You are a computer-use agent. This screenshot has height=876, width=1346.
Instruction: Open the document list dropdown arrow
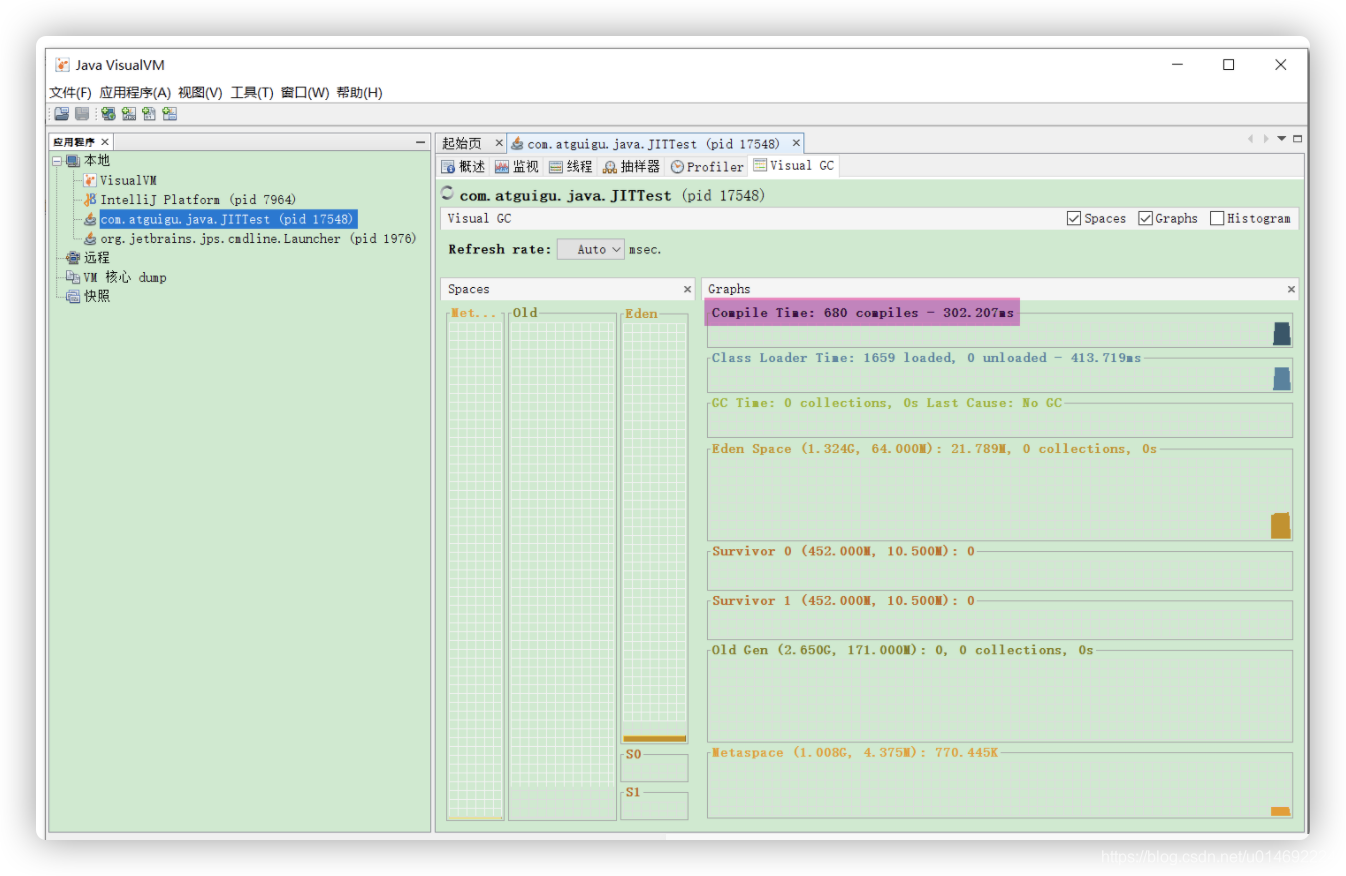(x=1281, y=139)
